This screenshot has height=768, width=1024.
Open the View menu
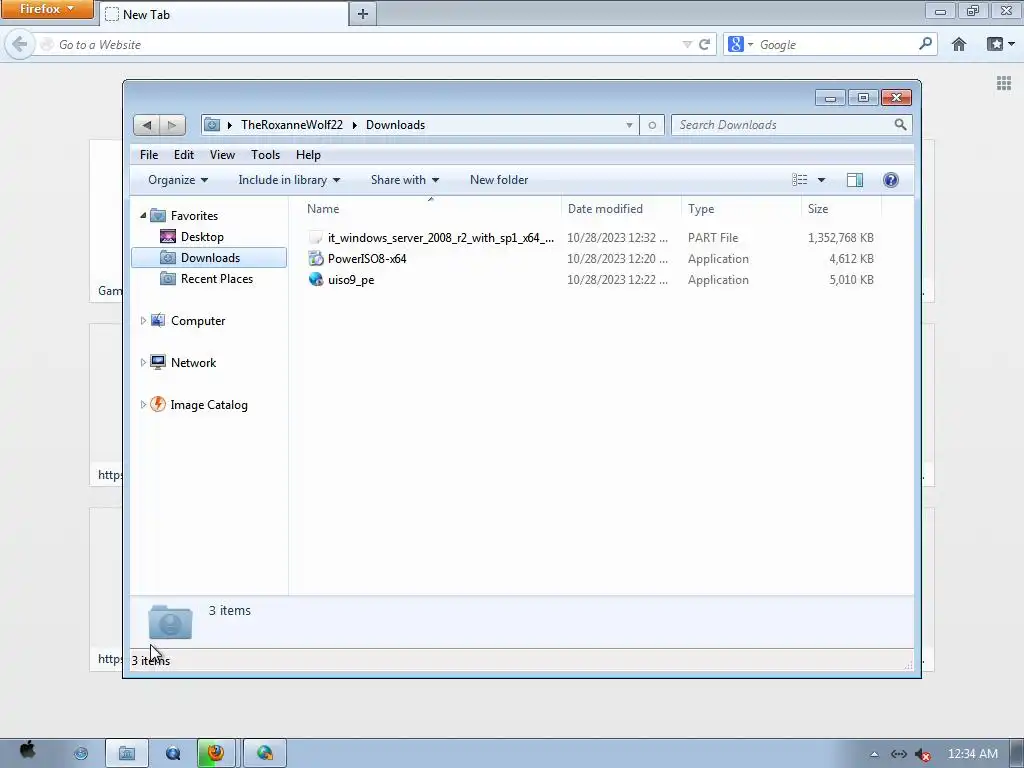222,155
